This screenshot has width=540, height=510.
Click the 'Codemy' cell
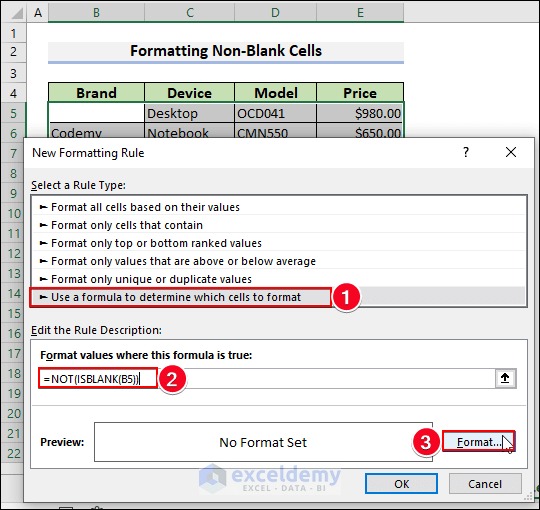coord(96,131)
